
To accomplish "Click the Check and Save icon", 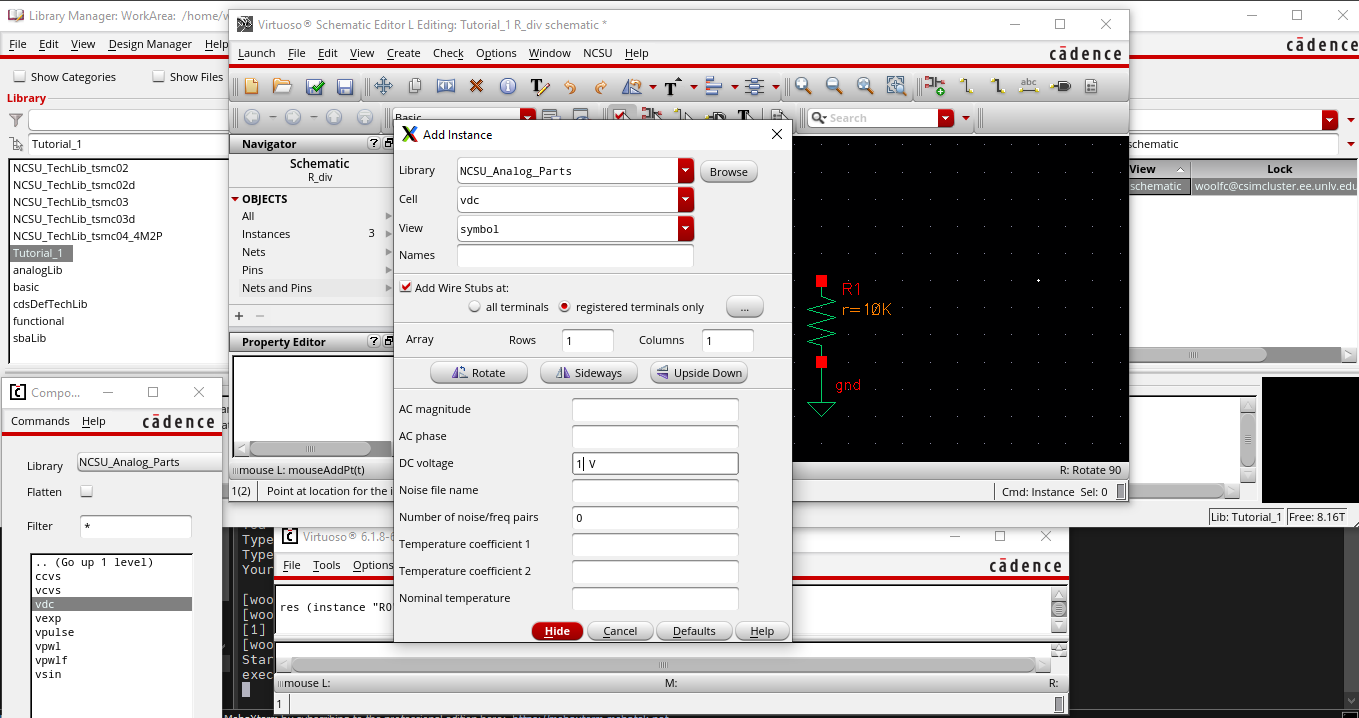I will coord(314,87).
